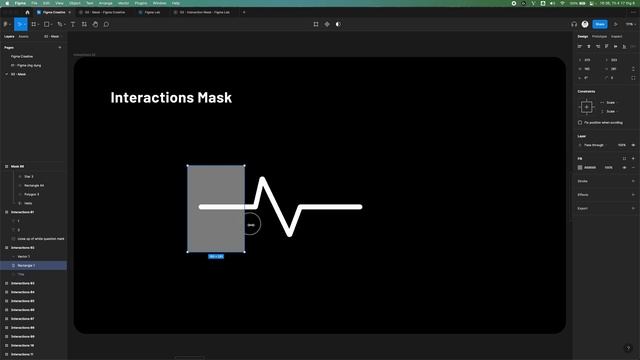The image size is (640, 360).
Task: Add an effect in Effects section
Action: click(x=633, y=195)
